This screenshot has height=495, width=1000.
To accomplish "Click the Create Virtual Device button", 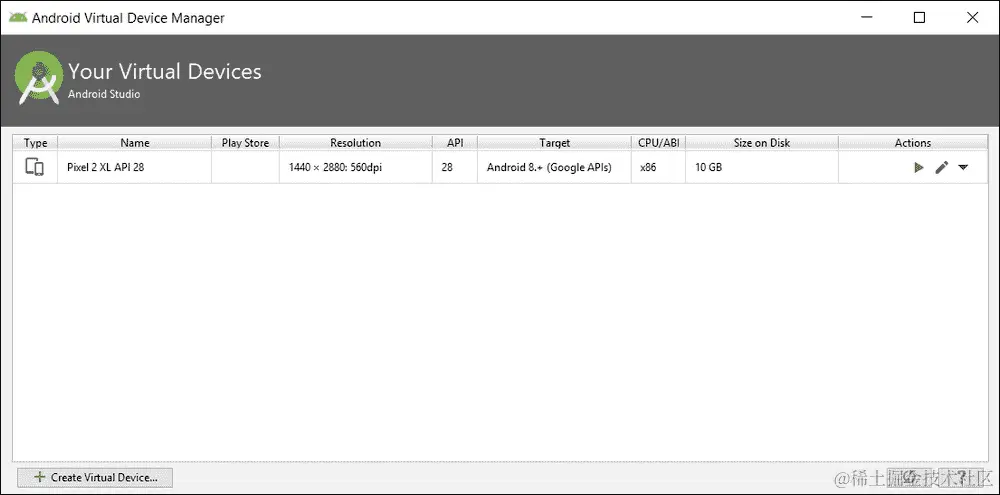I will pos(95,477).
